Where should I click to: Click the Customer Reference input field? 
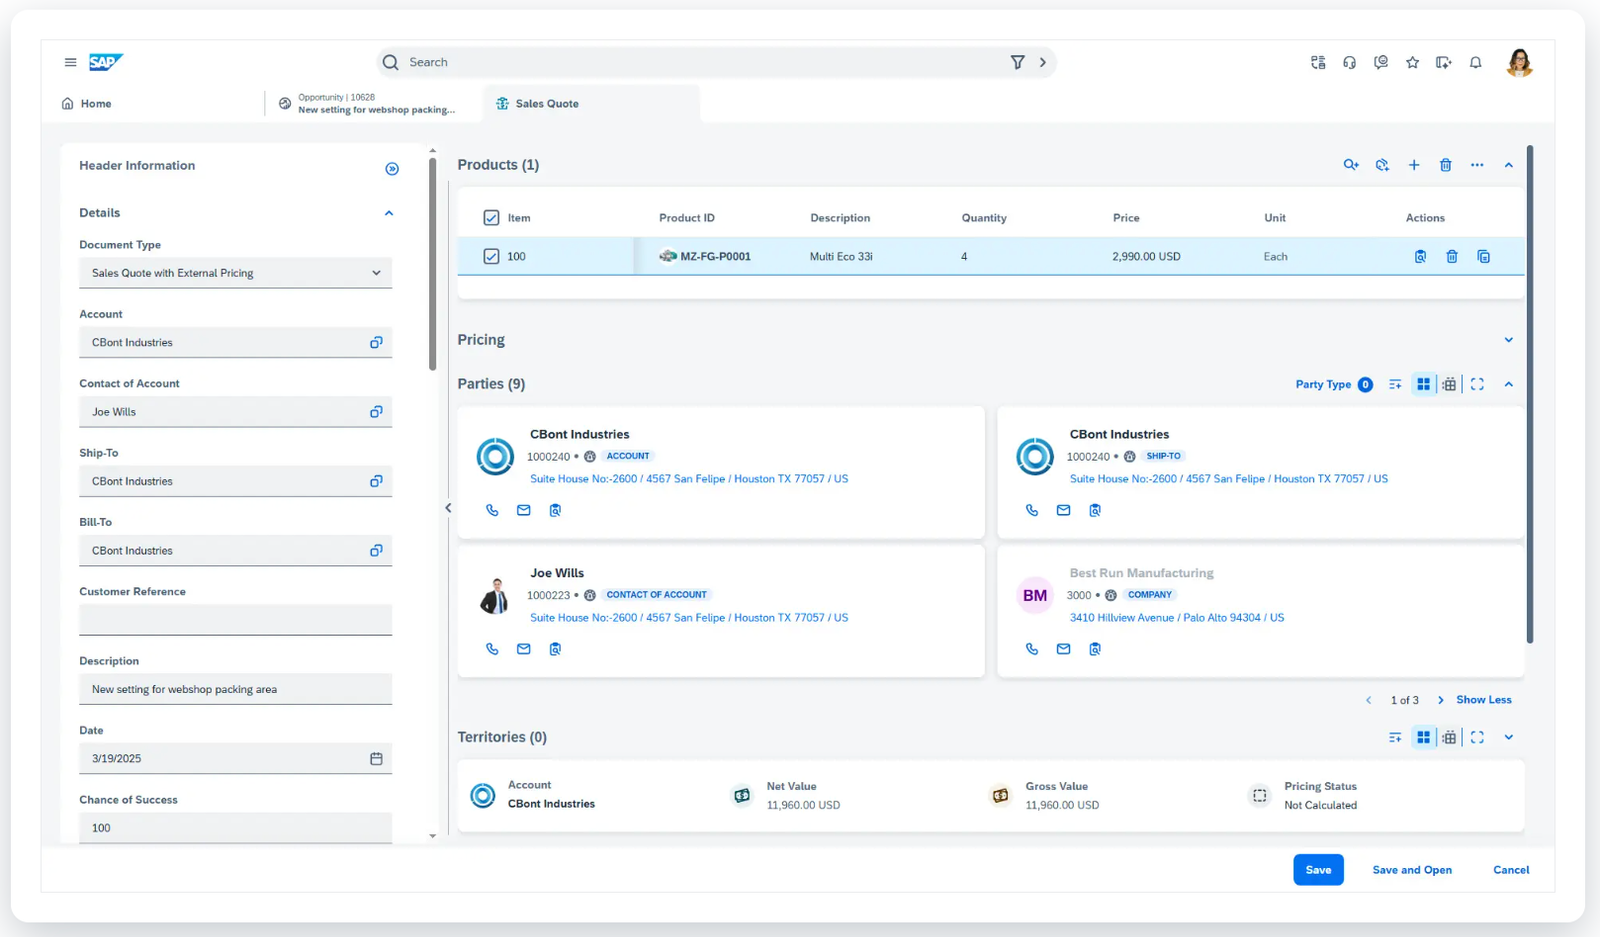[235, 620]
